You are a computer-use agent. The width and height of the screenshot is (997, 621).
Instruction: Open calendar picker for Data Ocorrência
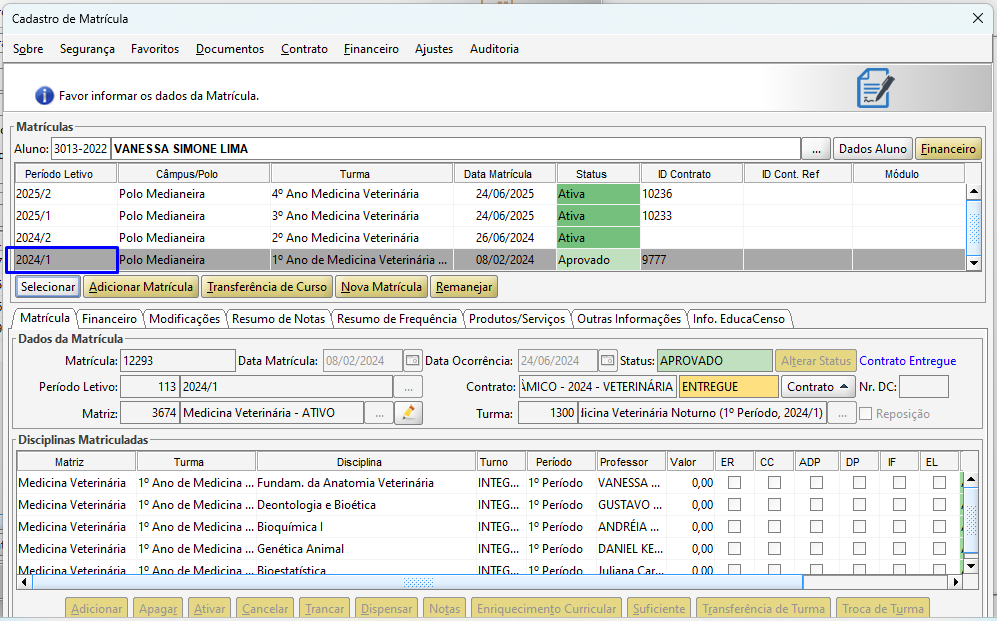point(607,360)
